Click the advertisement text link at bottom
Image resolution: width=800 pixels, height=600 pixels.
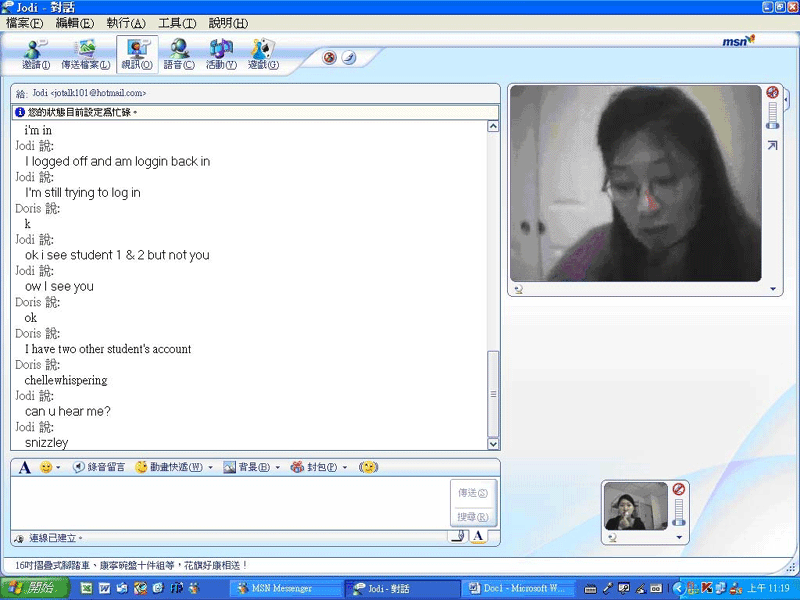(131, 565)
